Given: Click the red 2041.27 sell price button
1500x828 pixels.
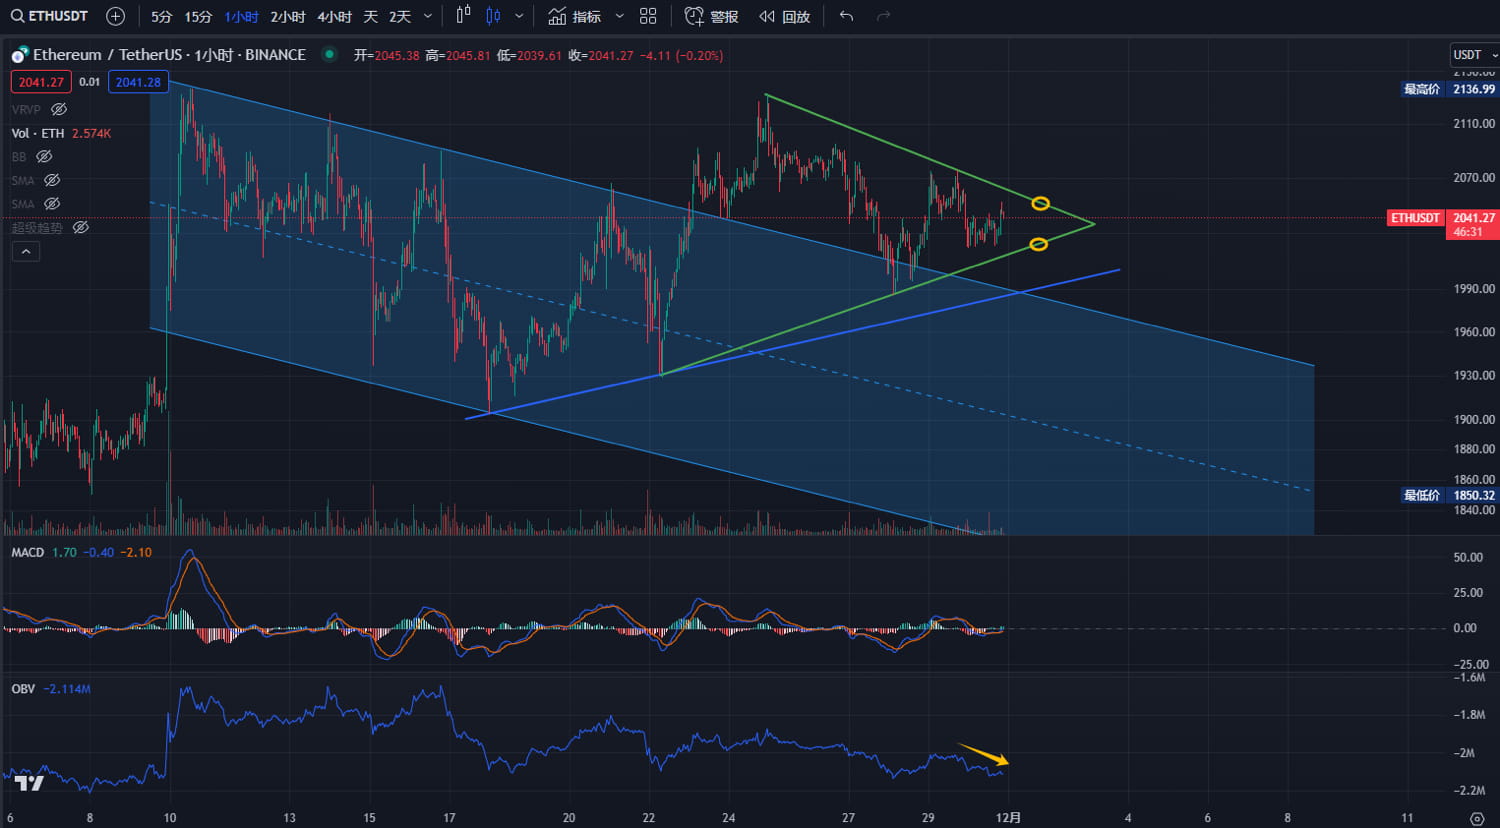Looking at the screenshot, I should pyautogui.click(x=41, y=82).
